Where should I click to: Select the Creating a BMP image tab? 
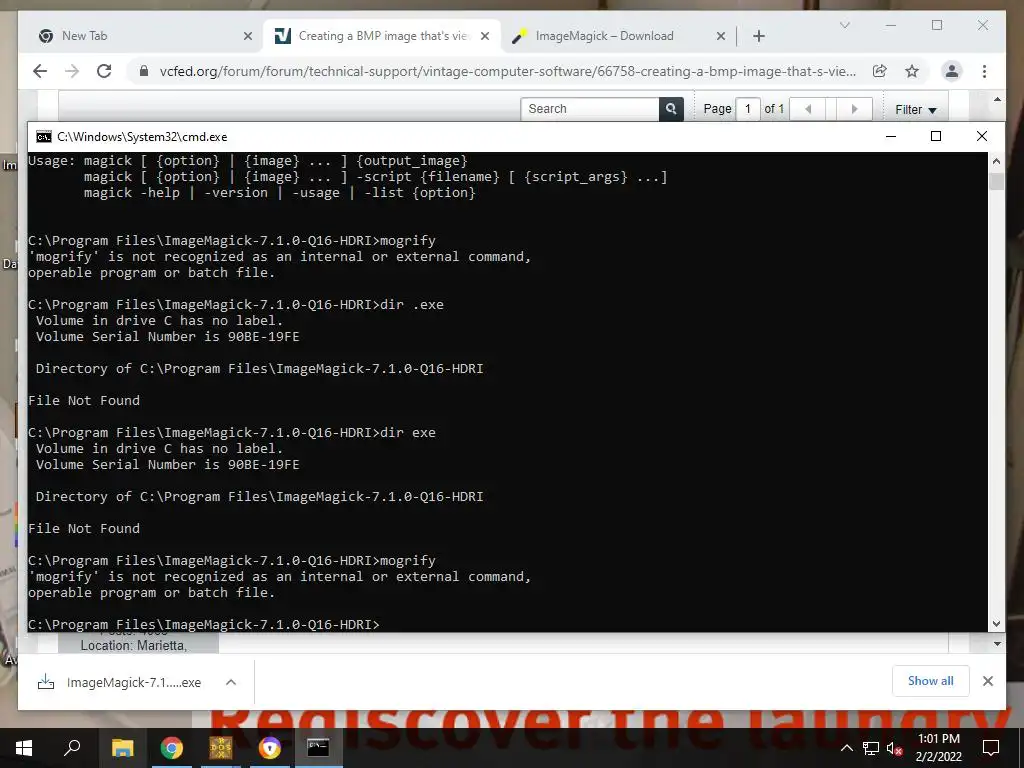pos(382,36)
